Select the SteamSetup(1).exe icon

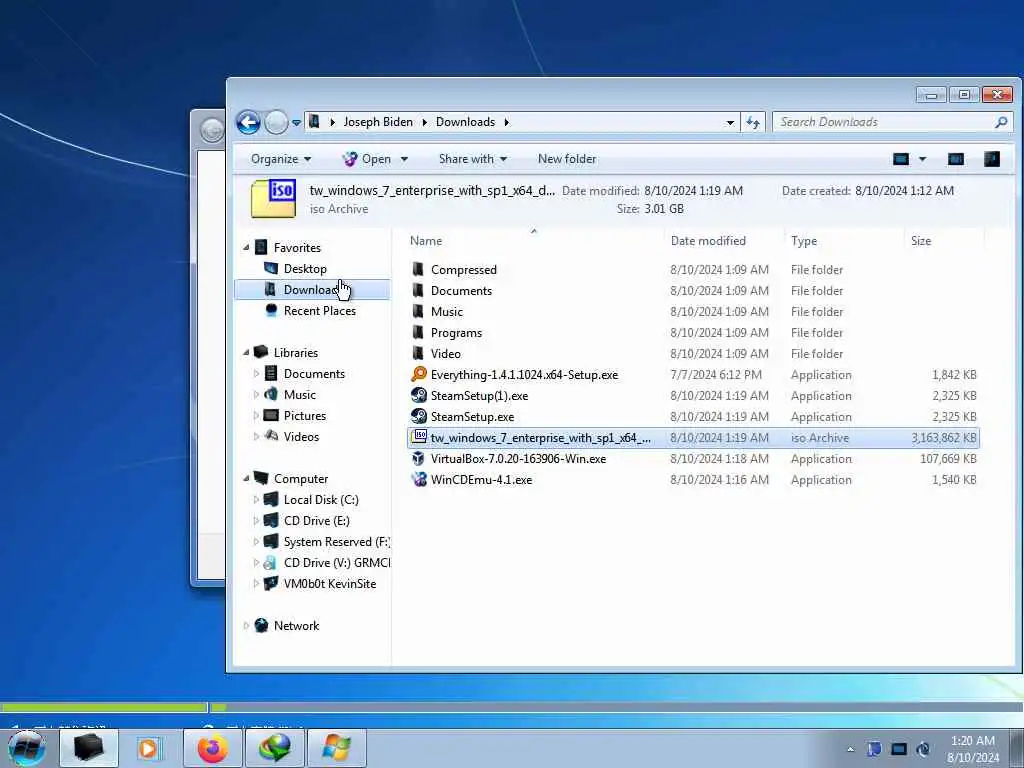(419, 395)
